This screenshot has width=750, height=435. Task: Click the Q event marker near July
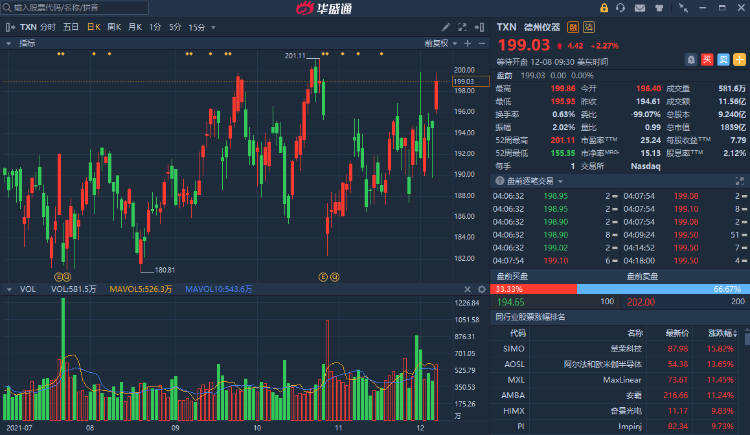[66, 277]
